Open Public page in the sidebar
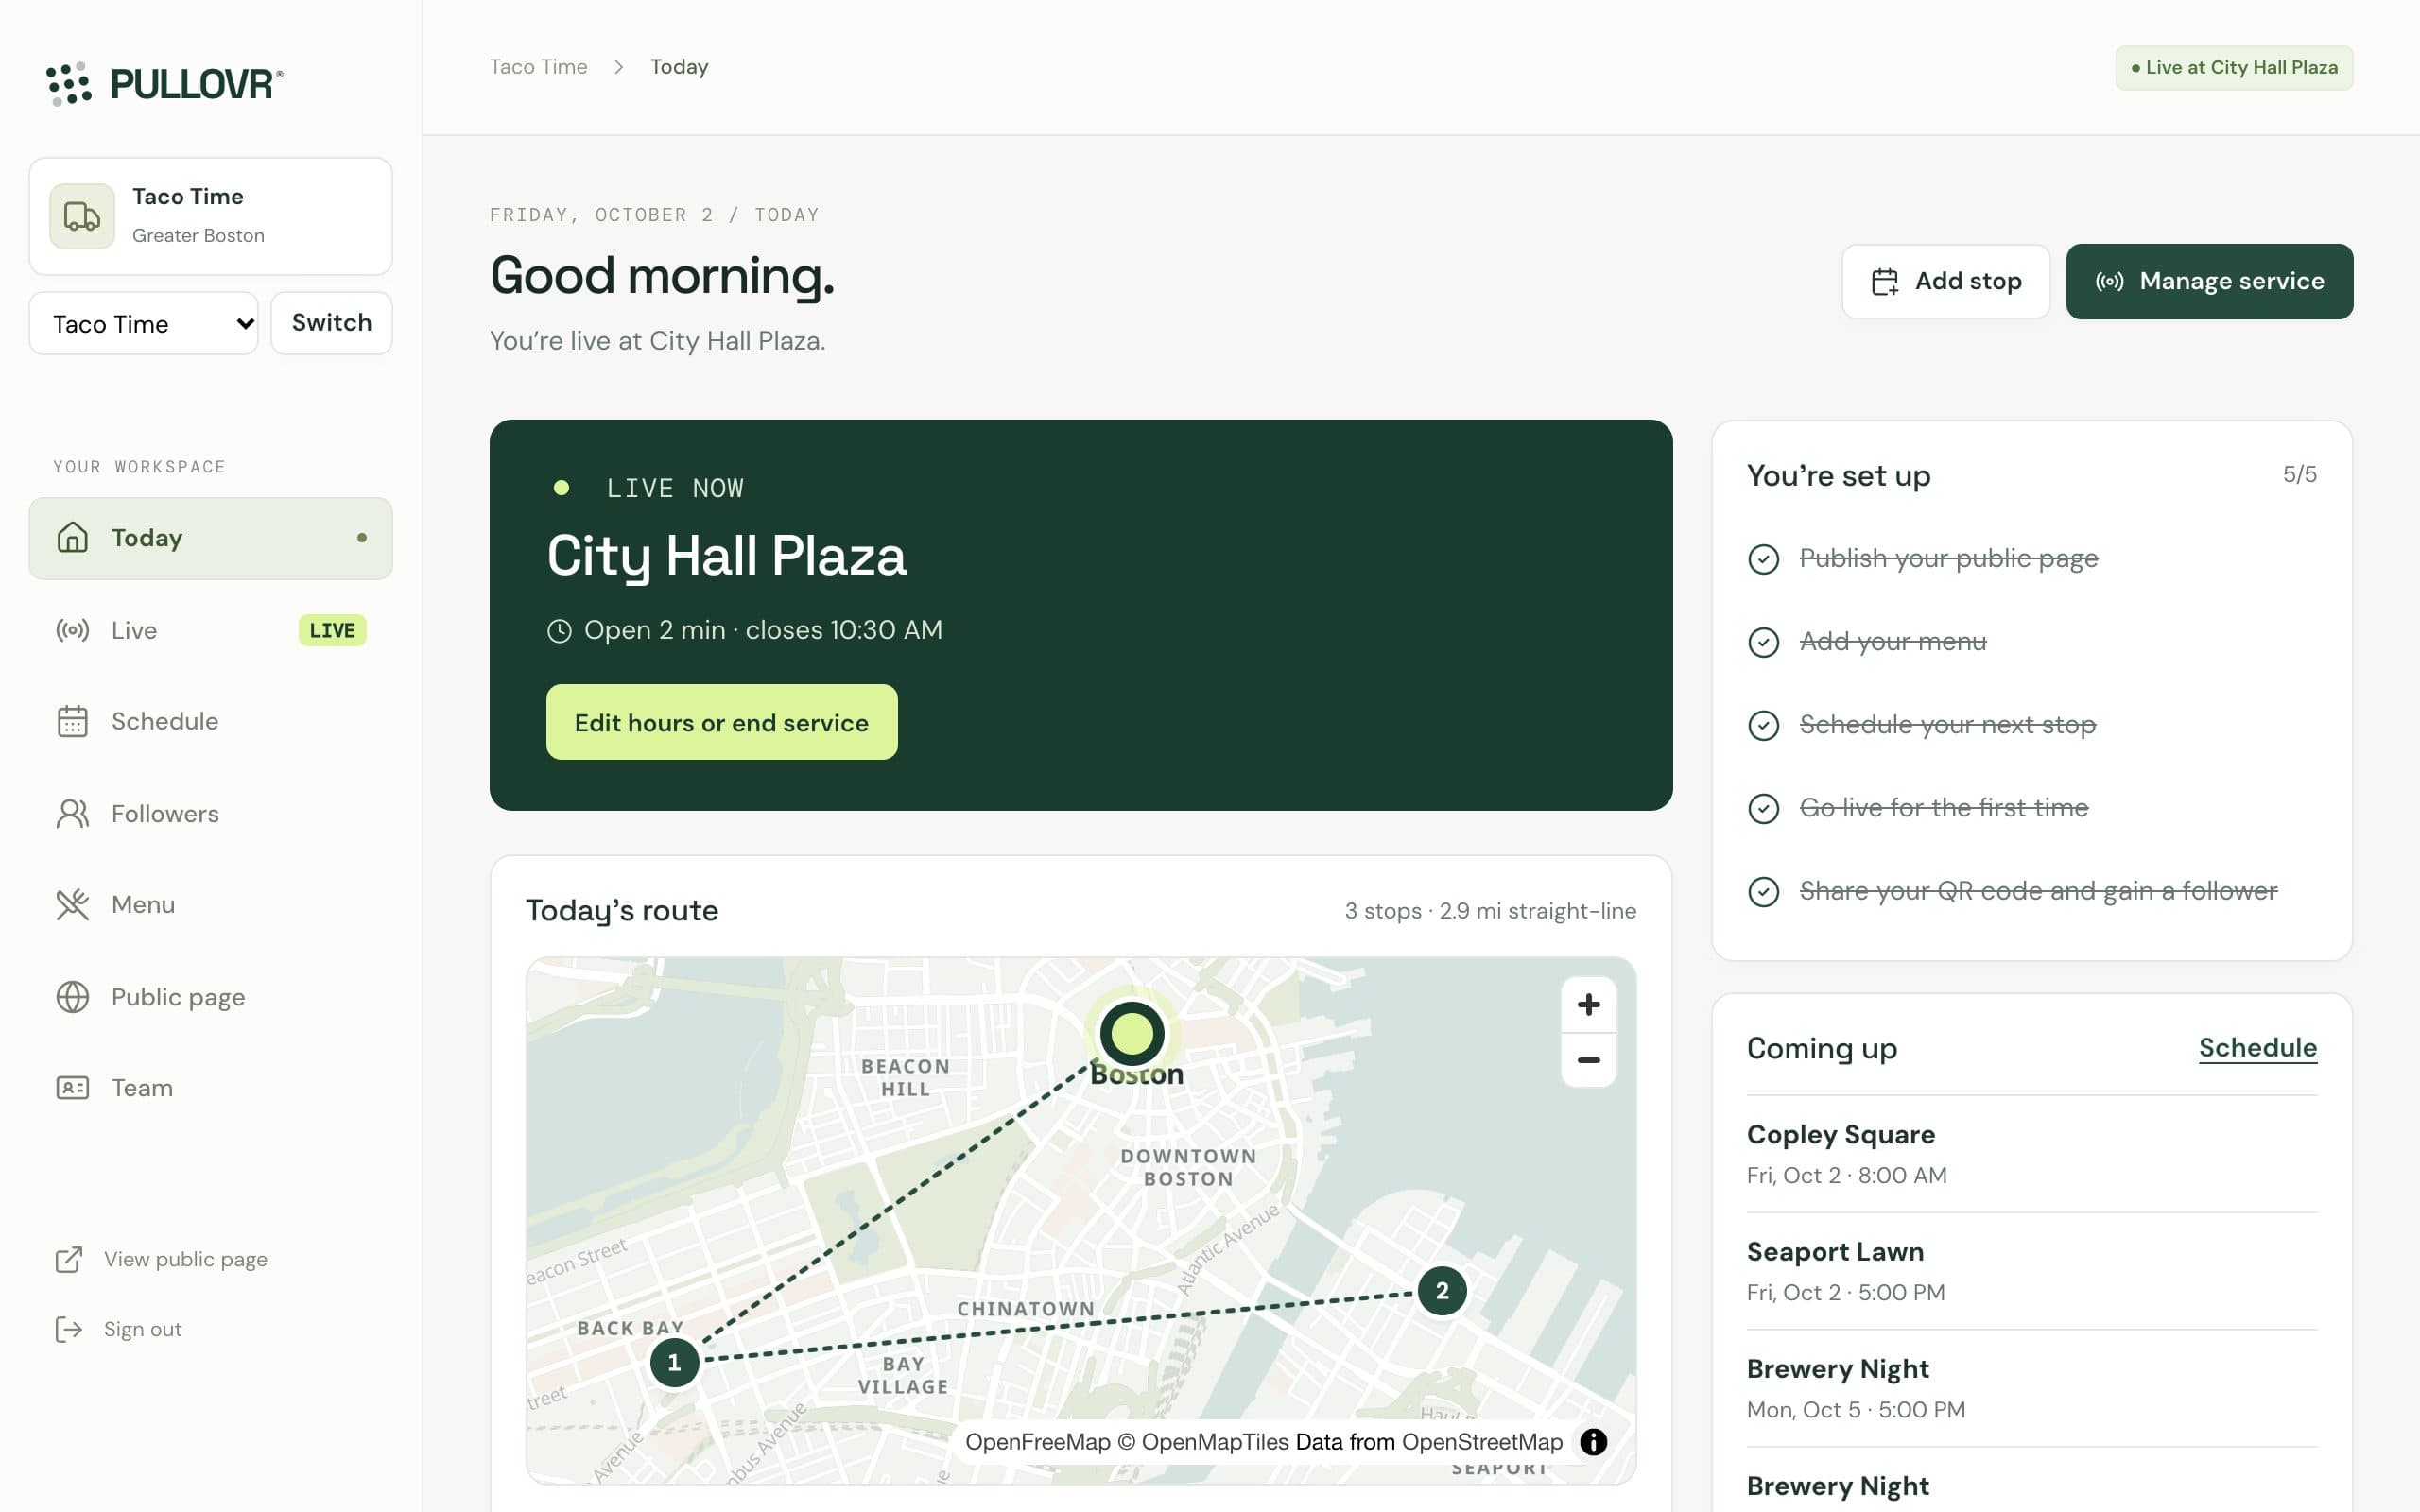 tap(210, 997)
